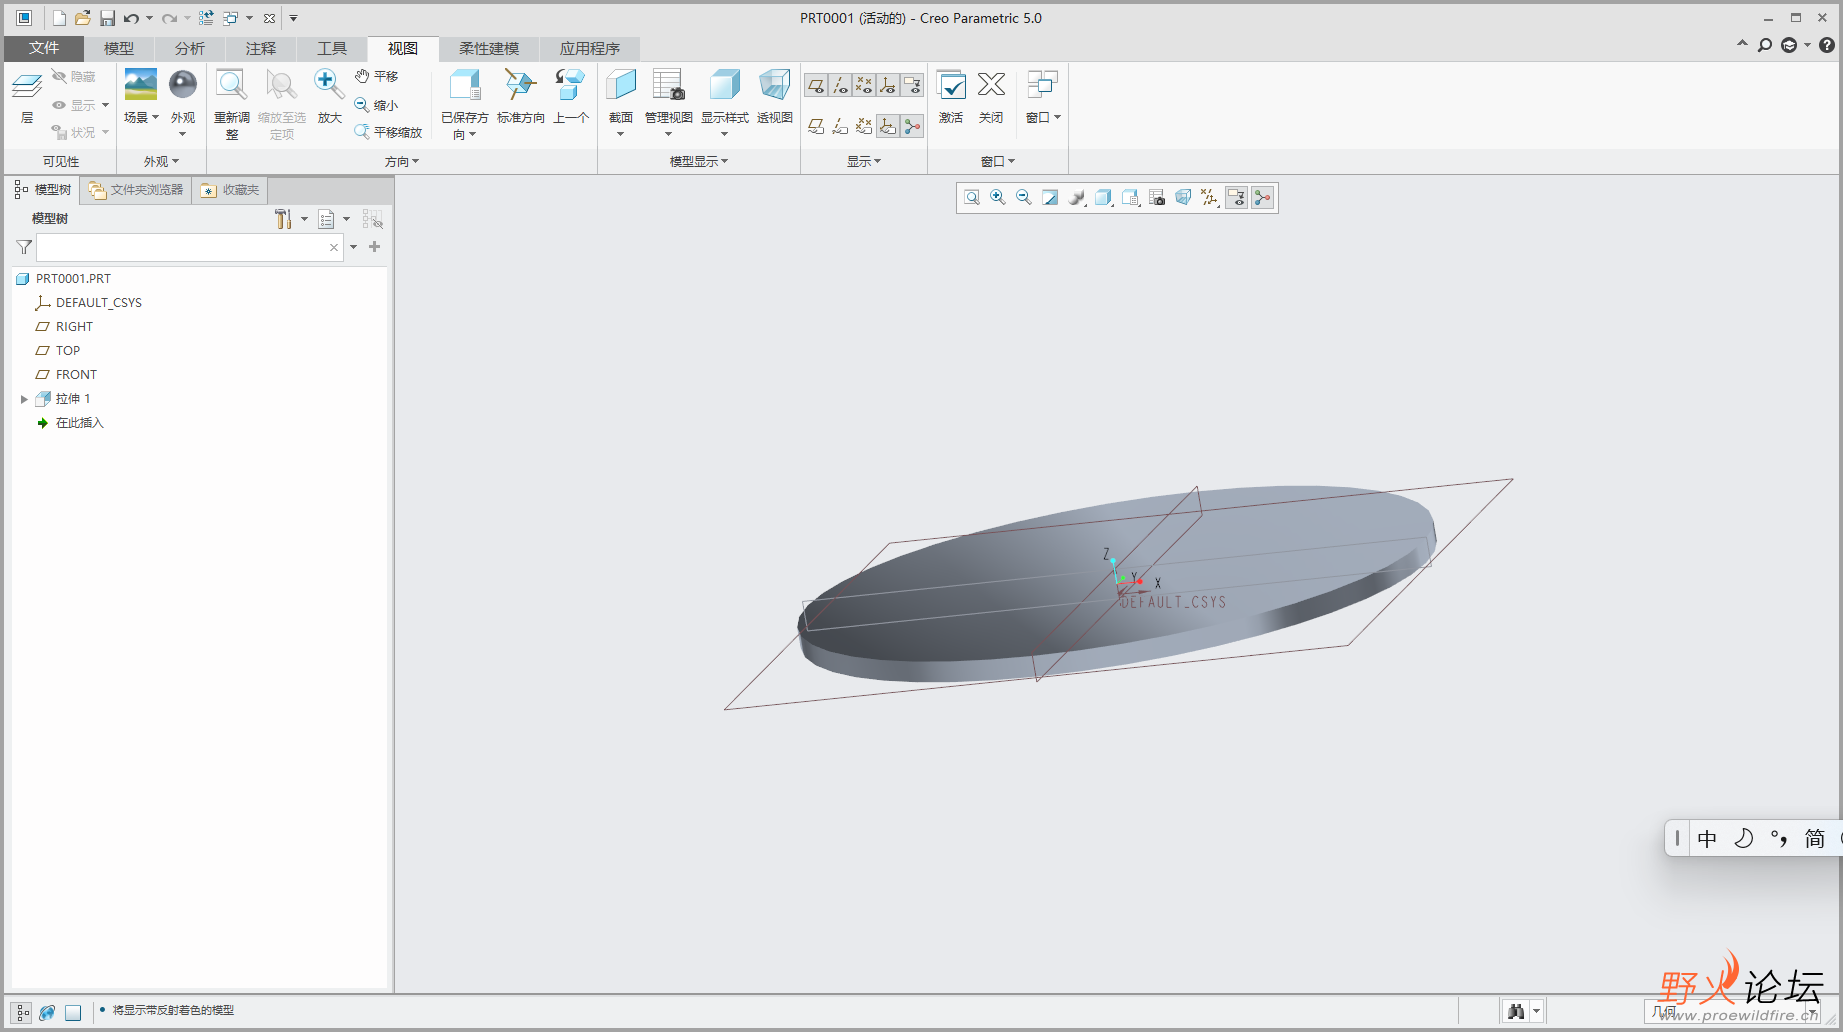
Task: Click the repaint icon in graphics toolbar
Action: (1050, 198)
